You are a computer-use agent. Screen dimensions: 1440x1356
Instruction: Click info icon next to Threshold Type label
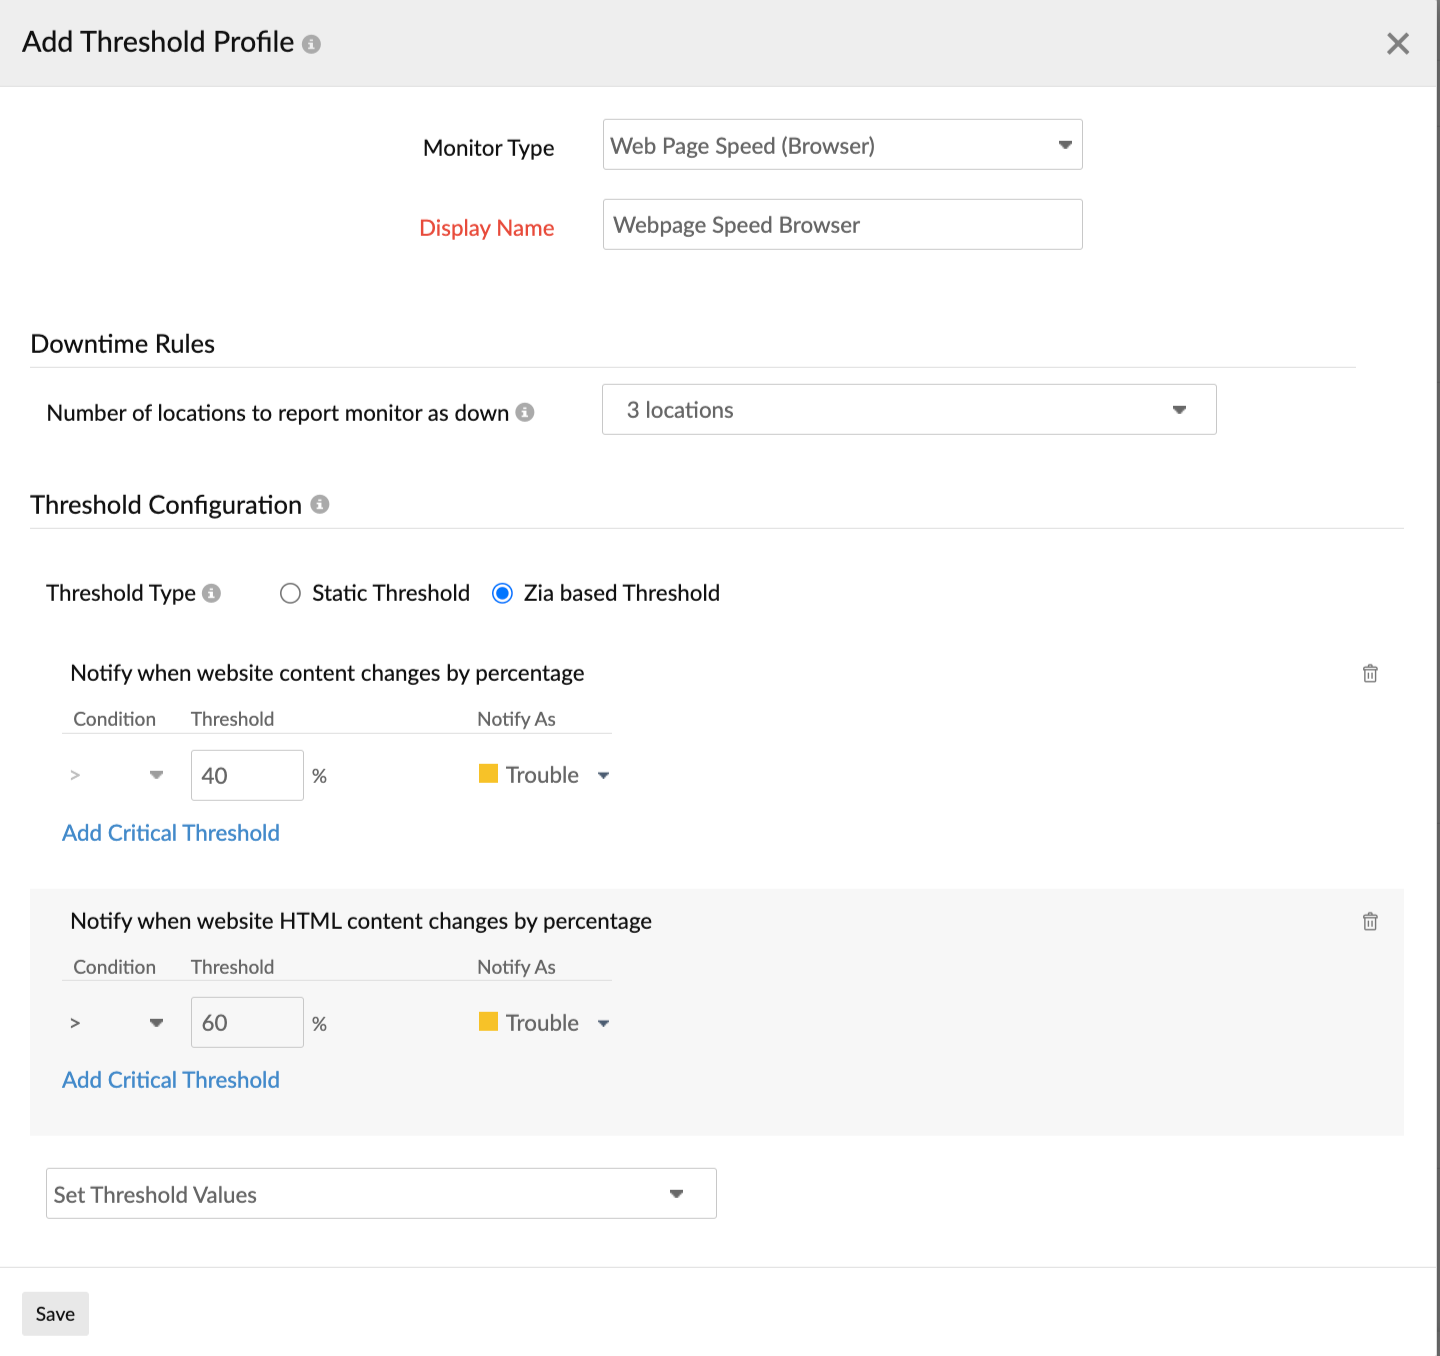pos(211,593)
